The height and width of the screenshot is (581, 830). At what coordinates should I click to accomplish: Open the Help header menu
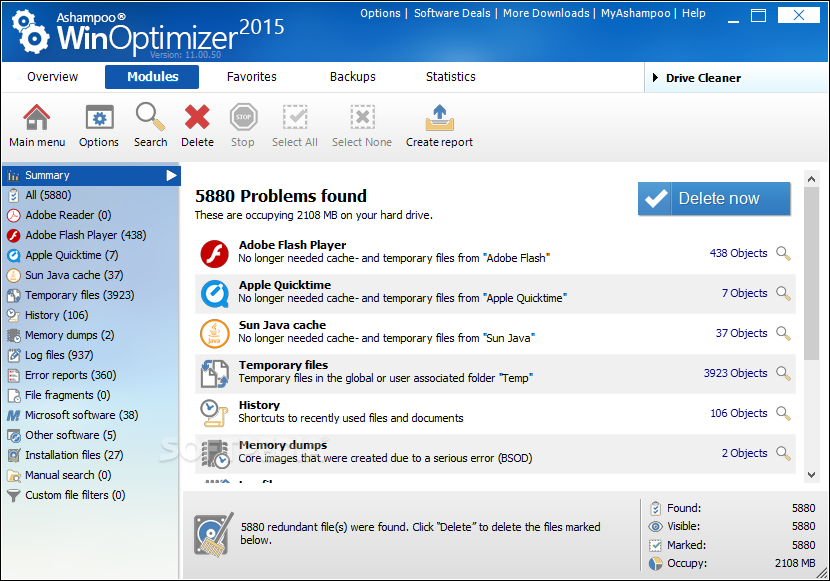coord(693,13)
